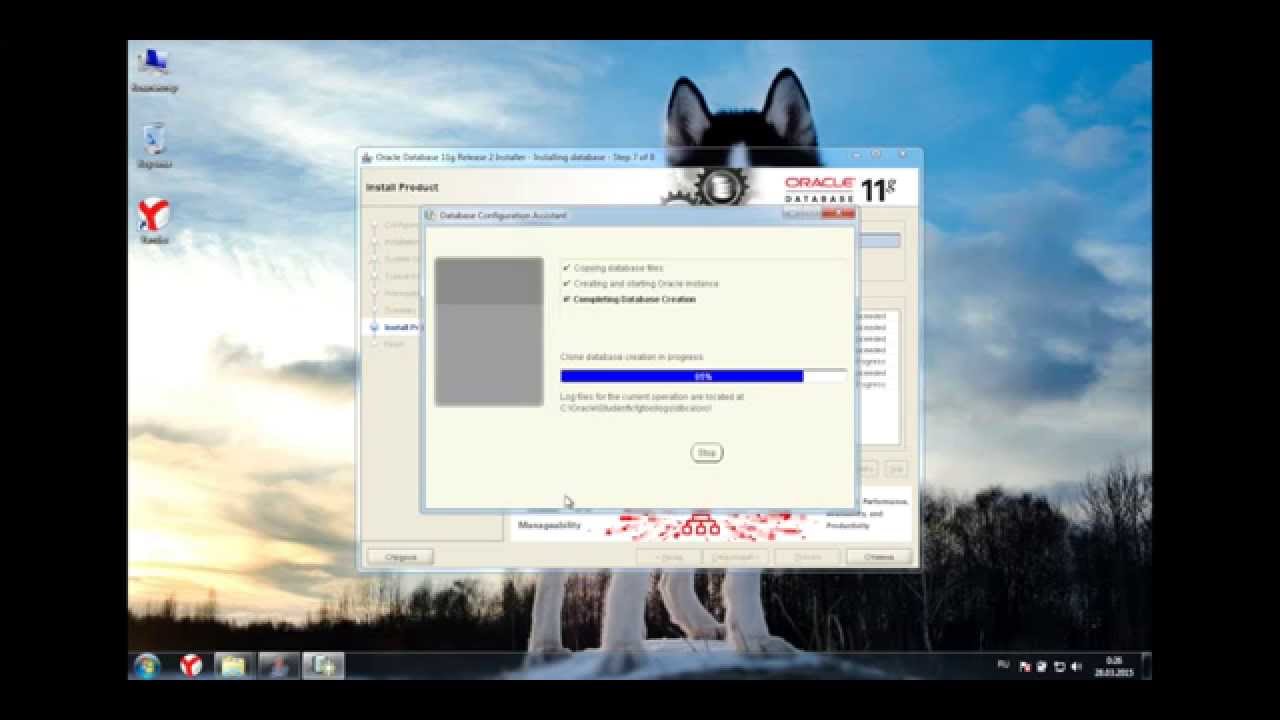Open the Computer desktop icon
Image resolution: width=1280 pixels, height=720 pixels.
click(x=154, y=70)
